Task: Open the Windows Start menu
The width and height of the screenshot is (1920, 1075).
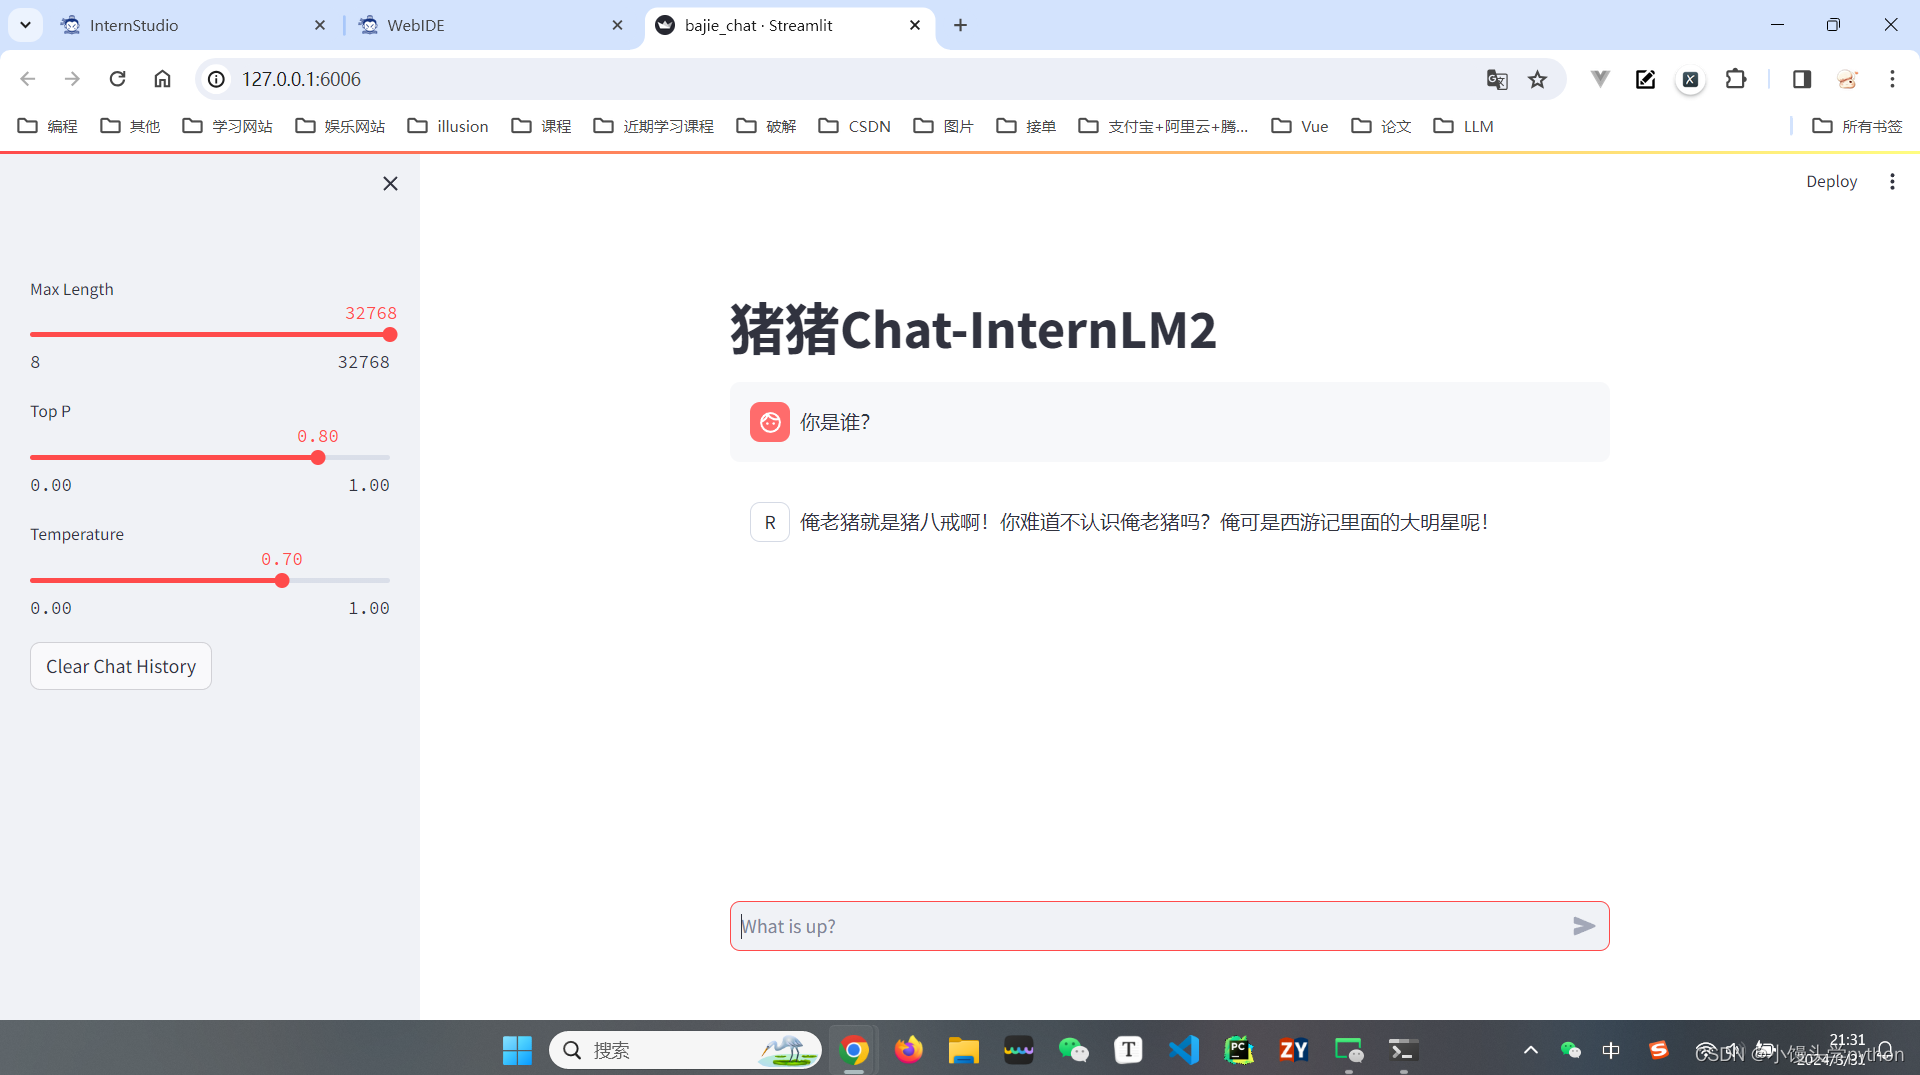Action: point(517,1050)
